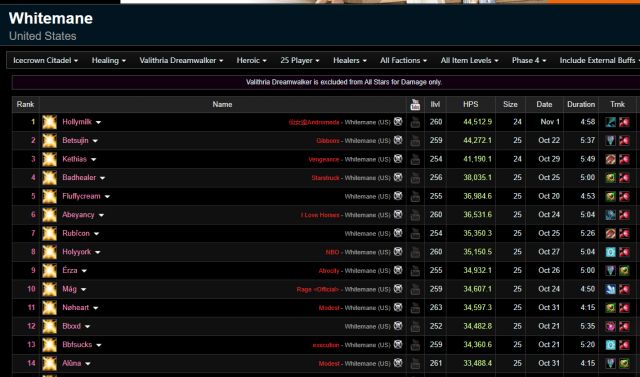Click the Whitemane server title
The image size is (640, 377).
[51, 18]
